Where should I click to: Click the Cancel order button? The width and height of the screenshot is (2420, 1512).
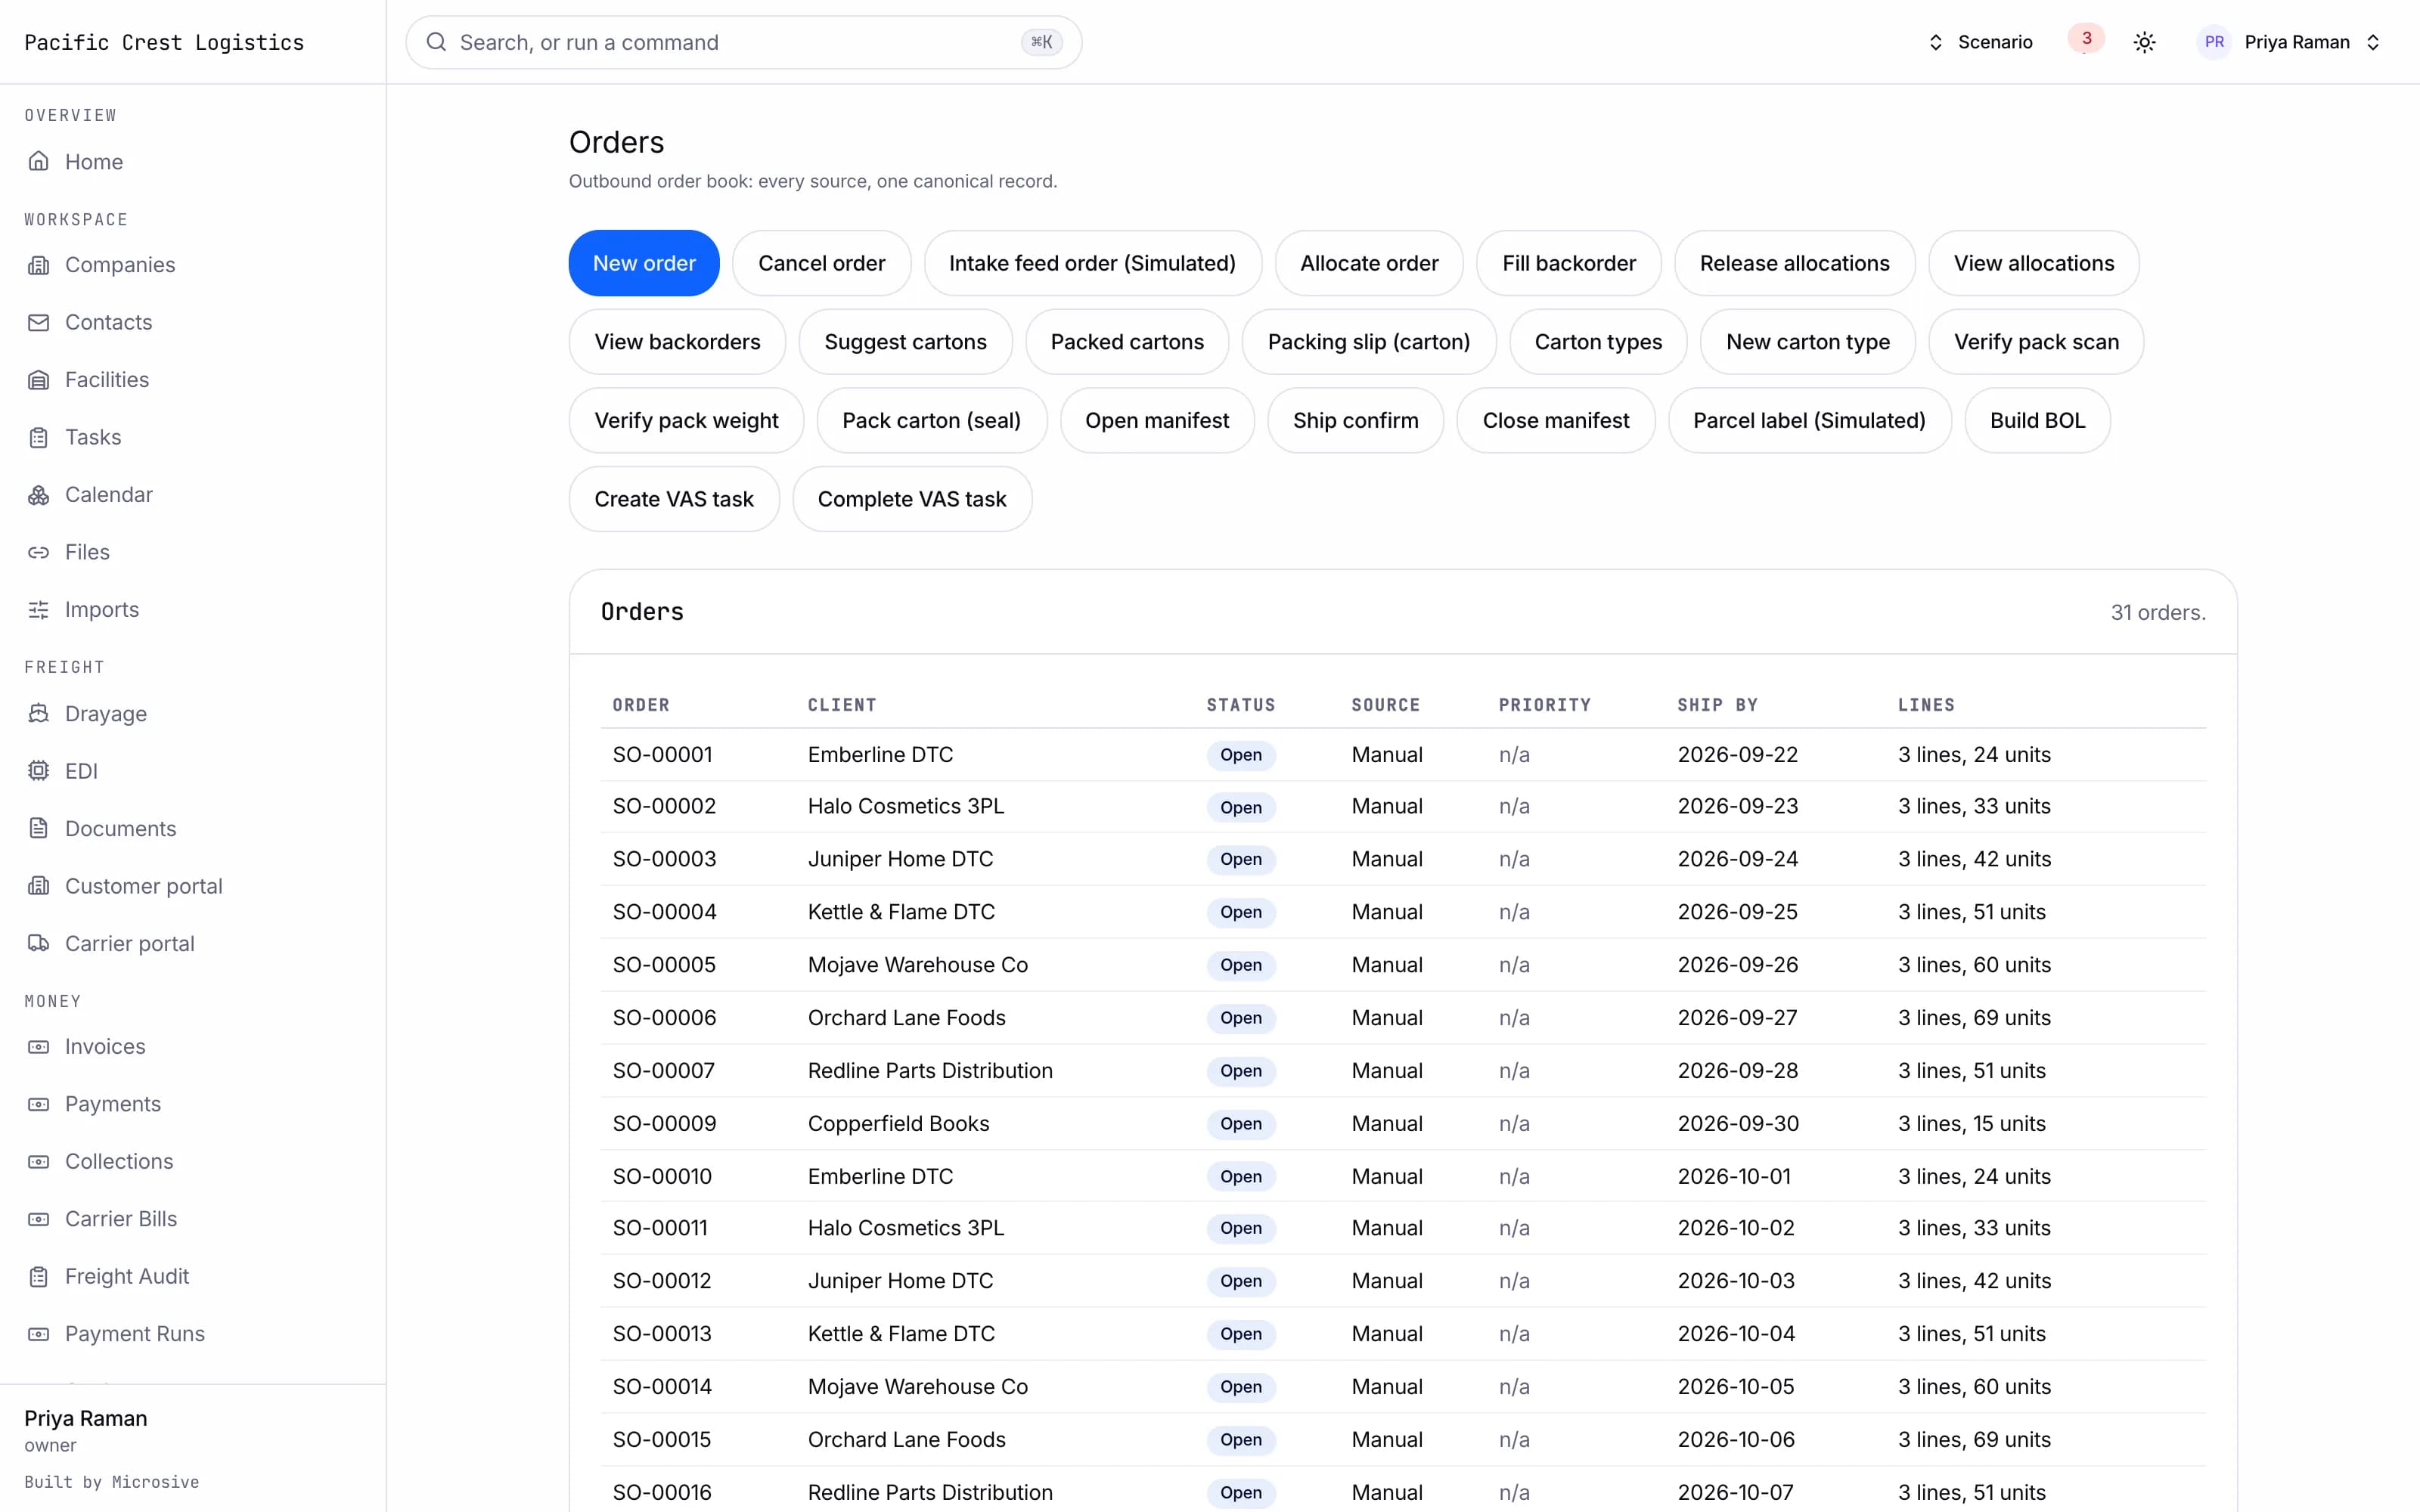click(821, 263)
